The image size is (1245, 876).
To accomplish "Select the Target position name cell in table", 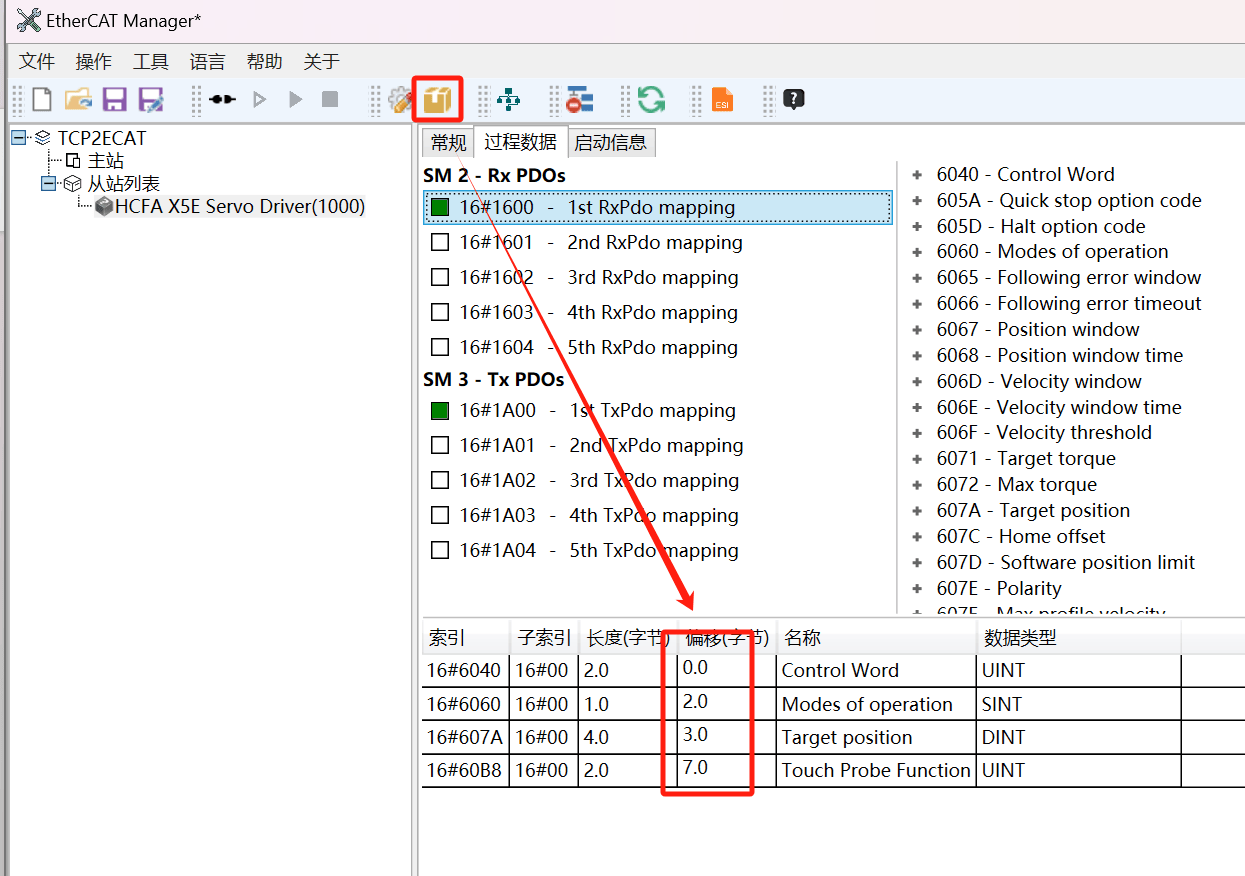I will click(x=876, y=737).
